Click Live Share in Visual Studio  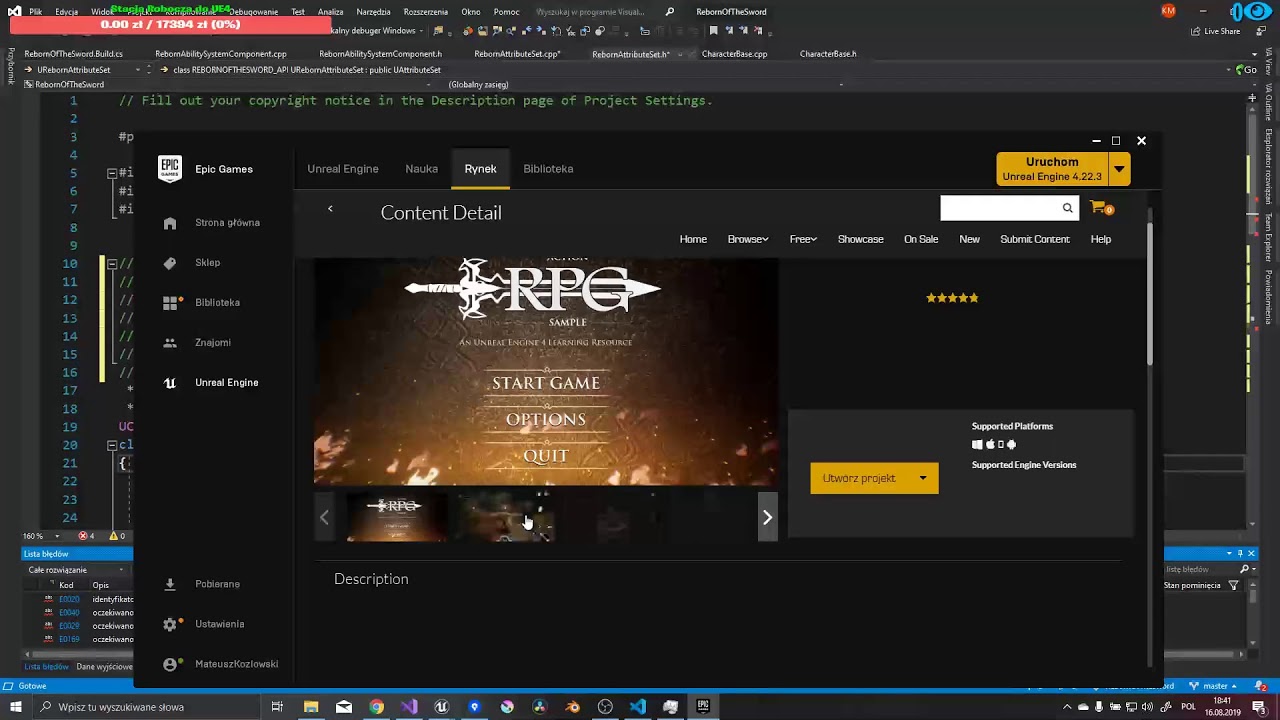[1215, 31]
